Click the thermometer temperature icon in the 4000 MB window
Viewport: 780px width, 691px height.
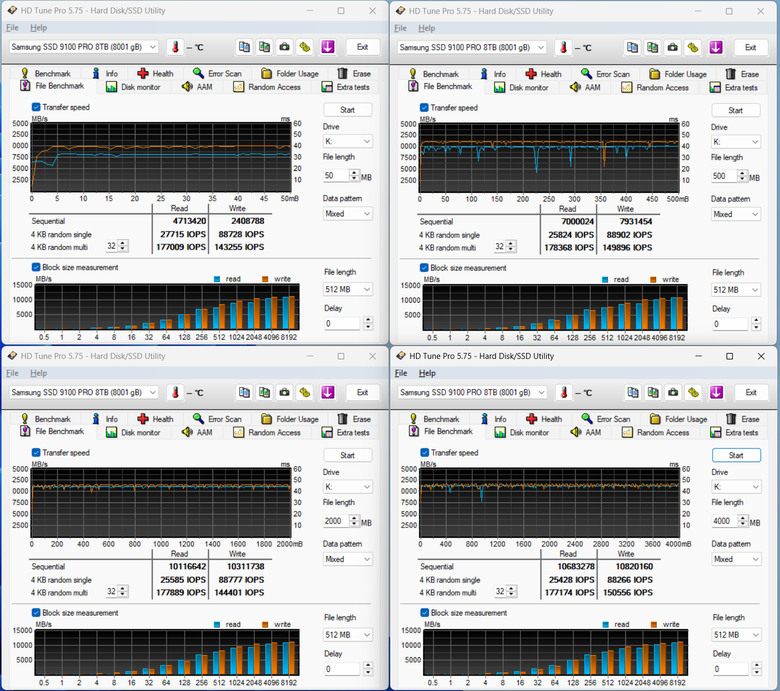pyautogui.click(x=564, y=392)
